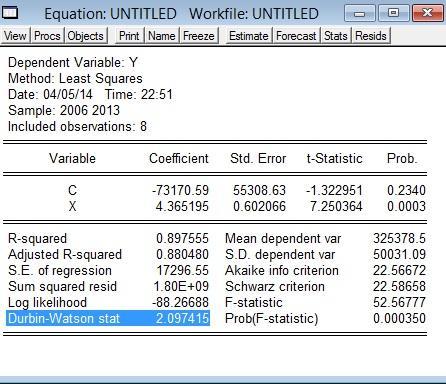
Task: Click 'Included observations: 8' text
Action: click(77, 126)
